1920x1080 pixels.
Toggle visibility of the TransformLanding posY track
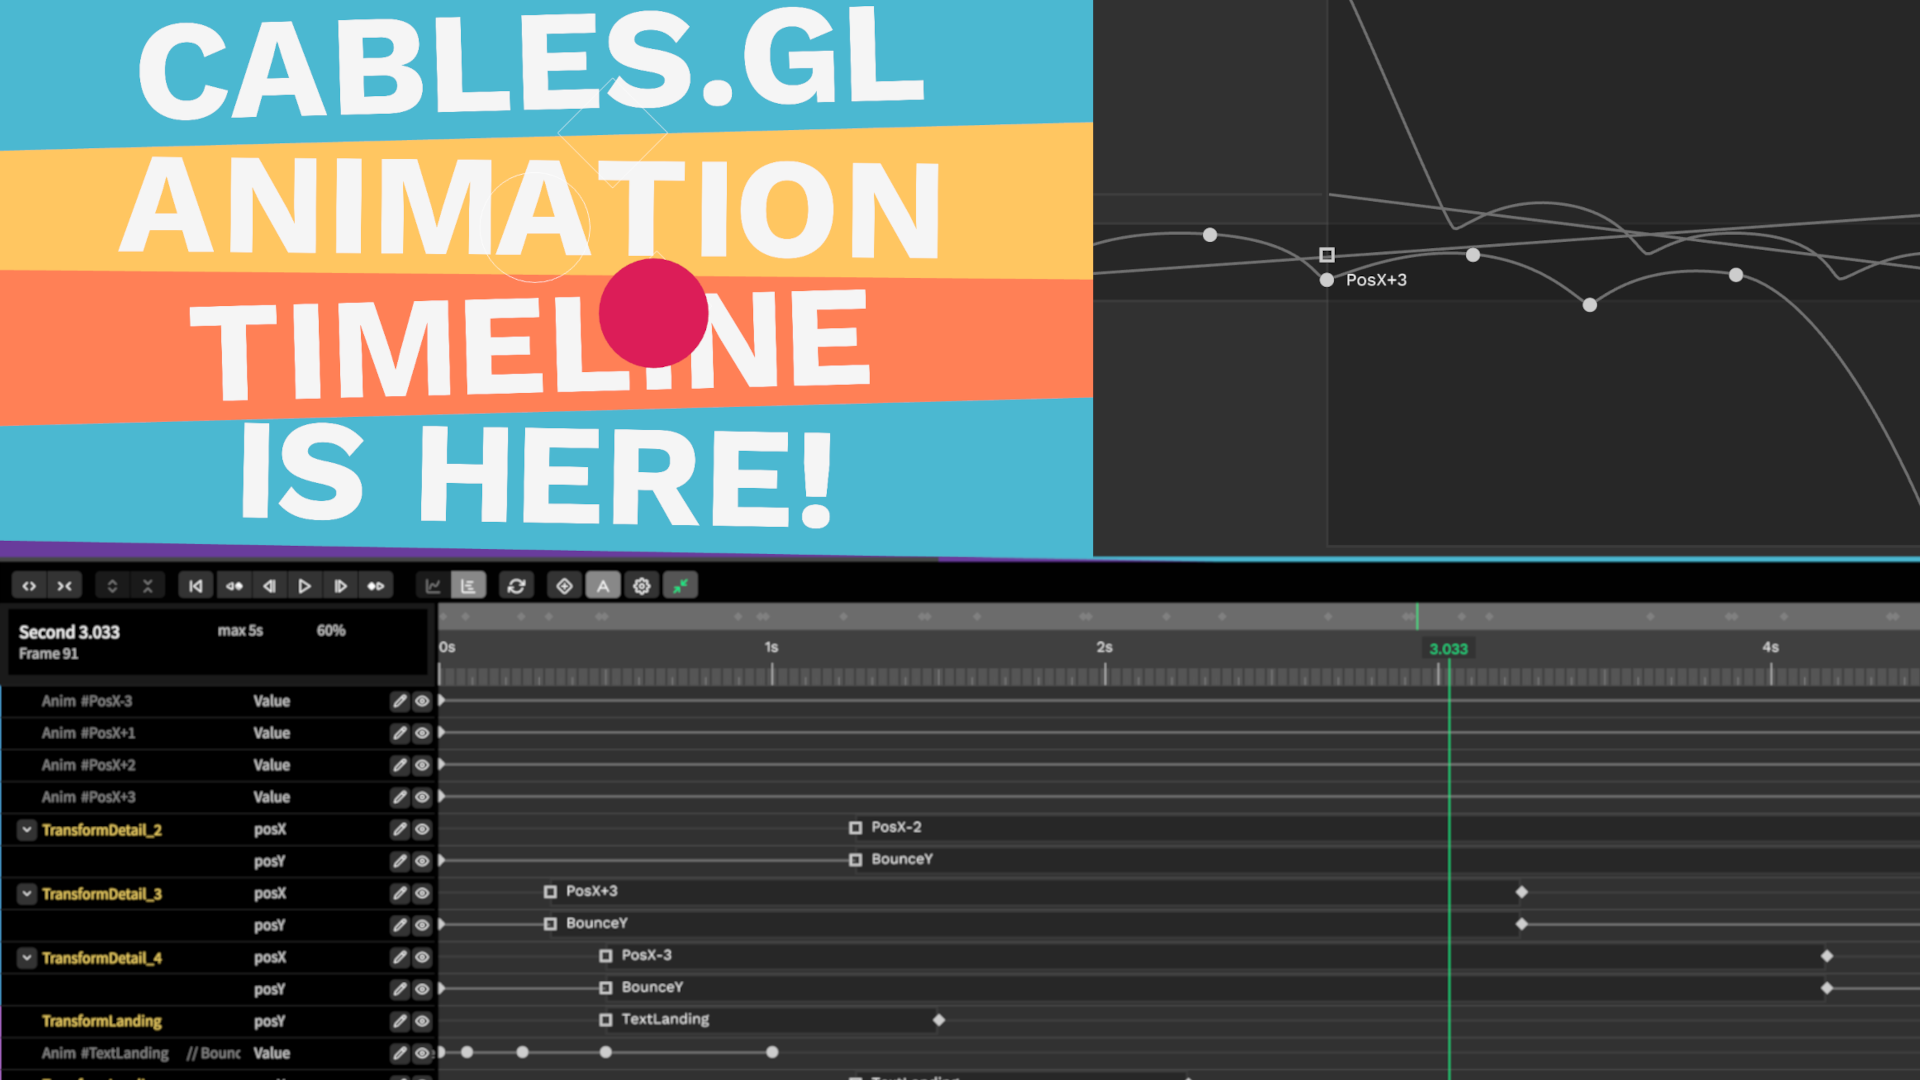pos(422,1021)
